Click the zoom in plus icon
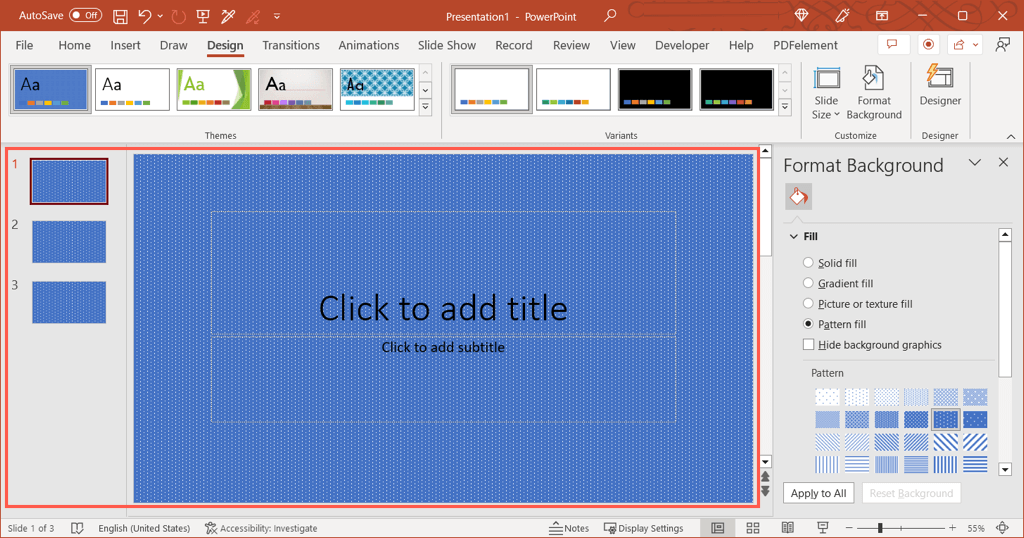The height and width of the screenshot is (538, 1024). [x=953, y=528]
